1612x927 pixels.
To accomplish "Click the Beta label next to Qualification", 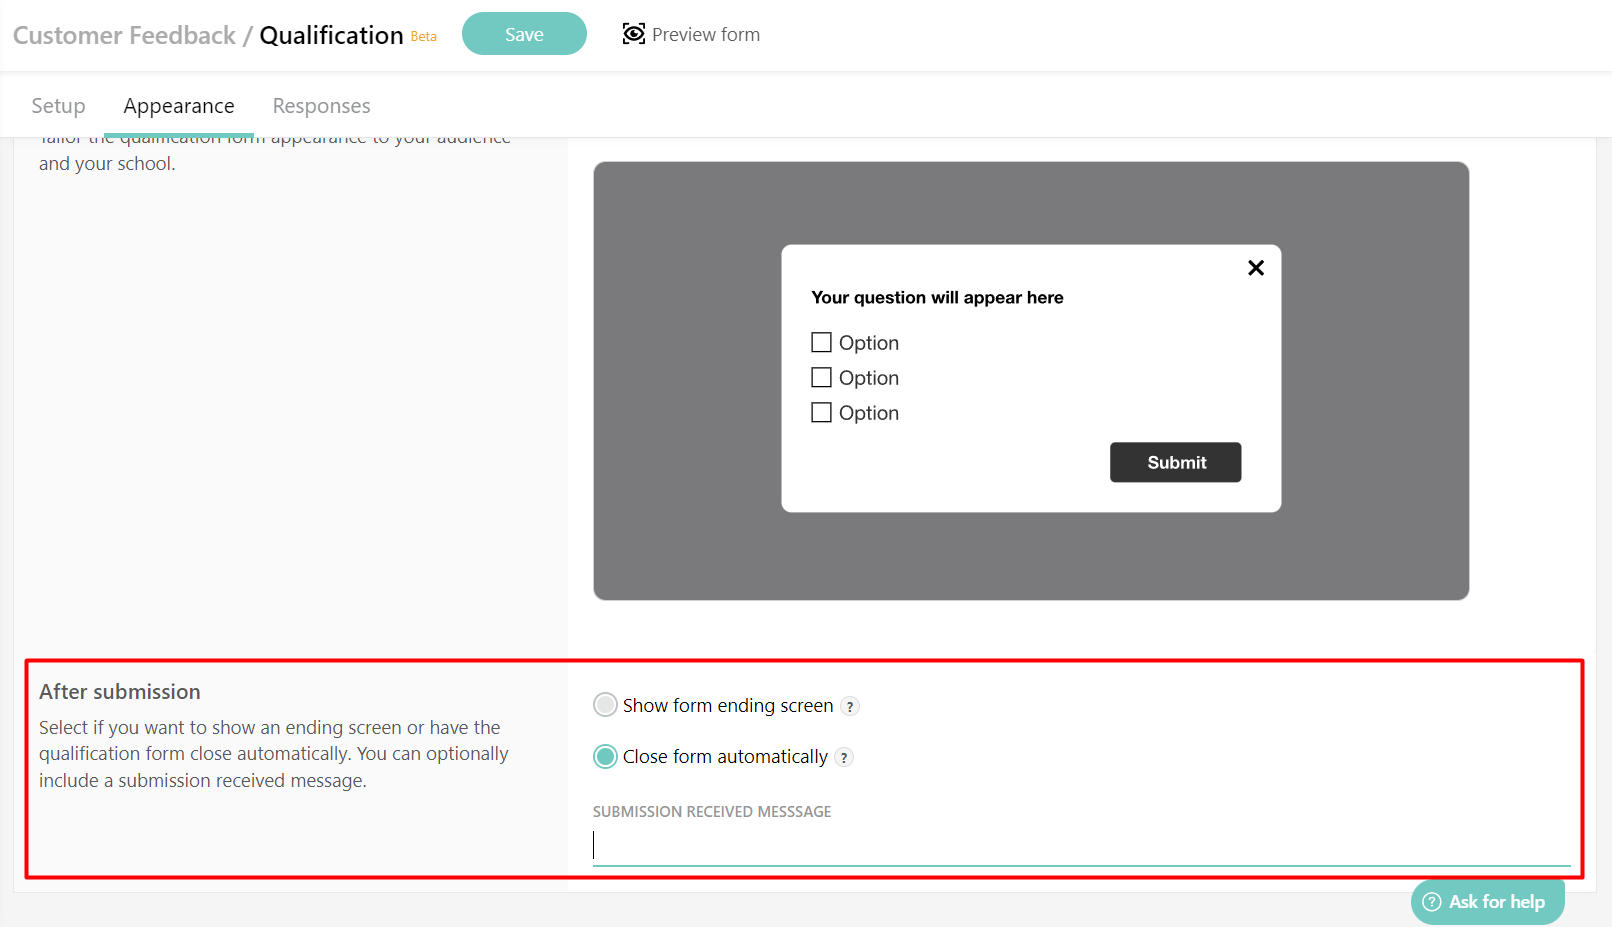I will pos(423,36).
